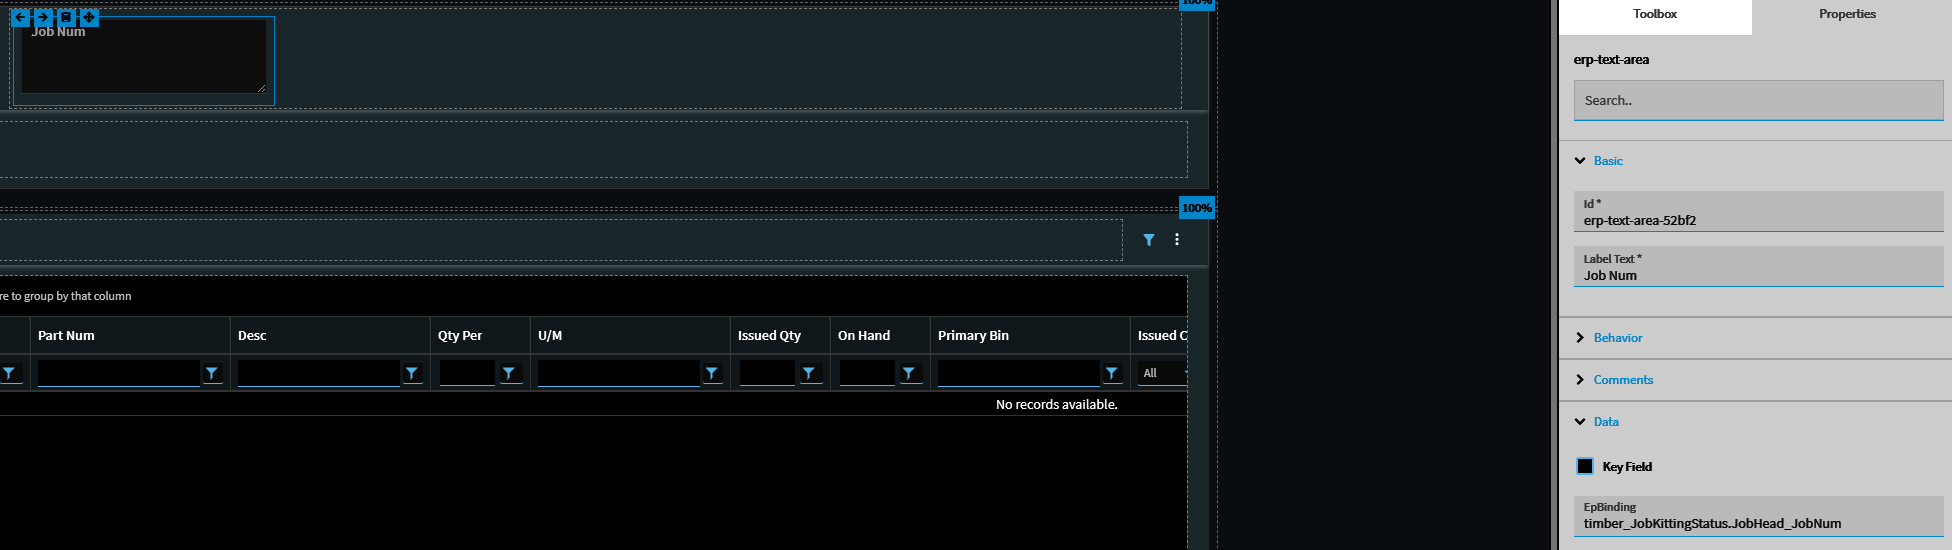Click the 'No records available.' message
The image size is (1952, 550).
(1057, 405)
